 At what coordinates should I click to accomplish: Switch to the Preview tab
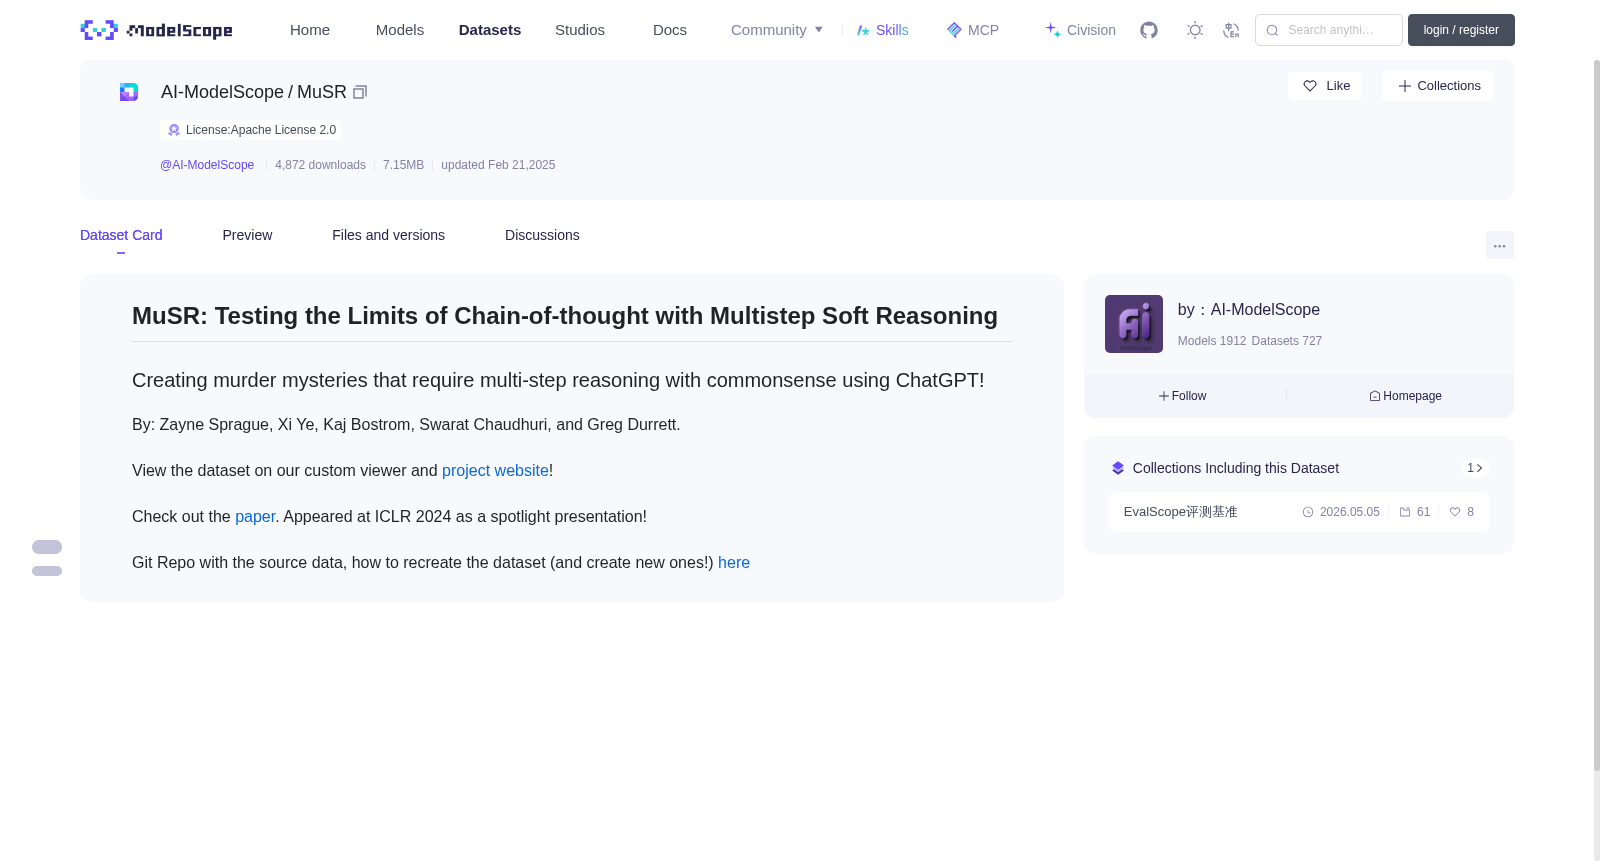[x=247, y=235]
